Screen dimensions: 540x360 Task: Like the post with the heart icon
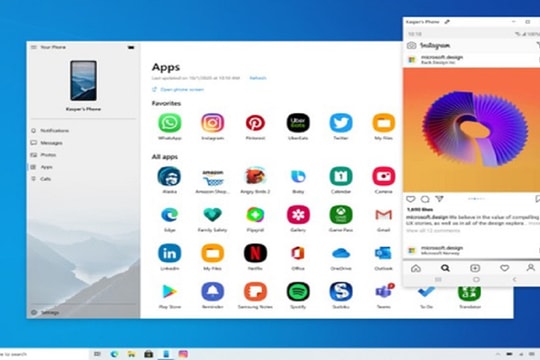411,199
